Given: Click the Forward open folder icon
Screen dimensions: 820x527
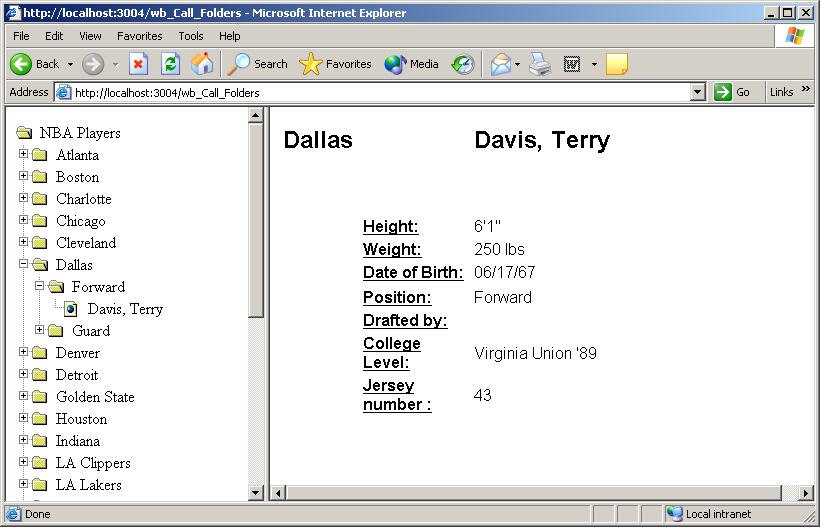Looking at the screenshot, I should [56, 287].
